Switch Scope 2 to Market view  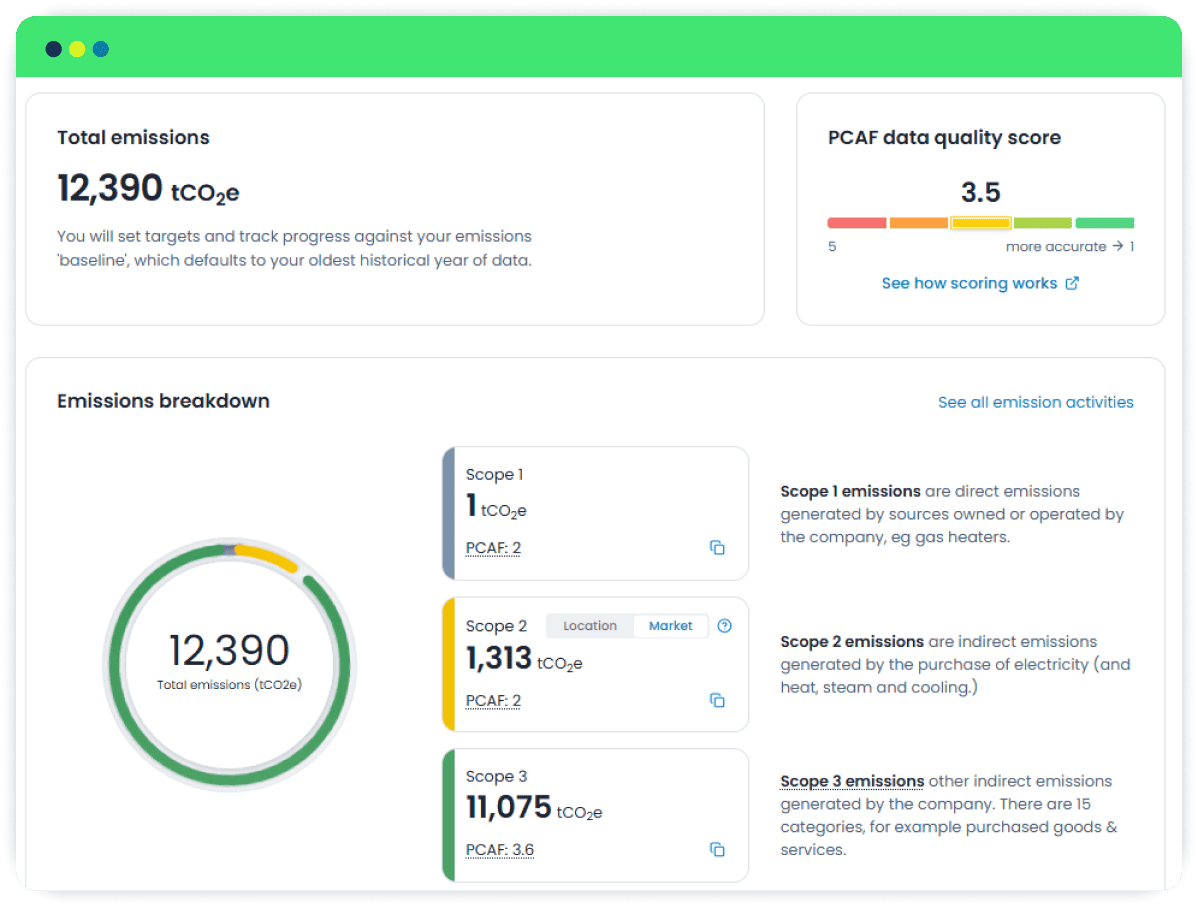click(670, 626)
